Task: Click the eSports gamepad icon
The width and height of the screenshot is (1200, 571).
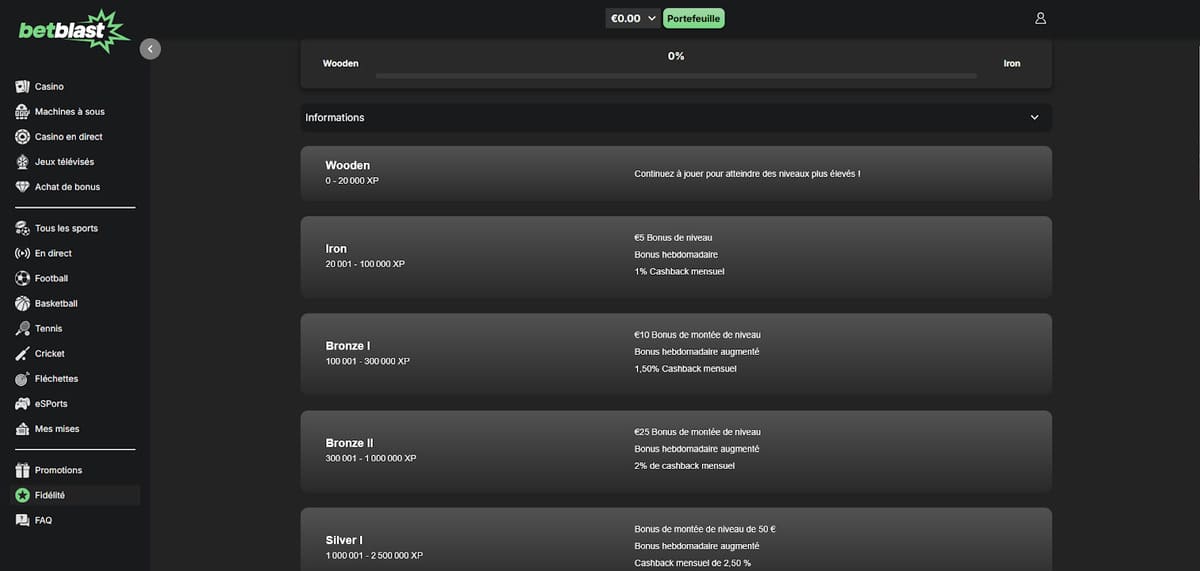Action: [x=23, y=404]
